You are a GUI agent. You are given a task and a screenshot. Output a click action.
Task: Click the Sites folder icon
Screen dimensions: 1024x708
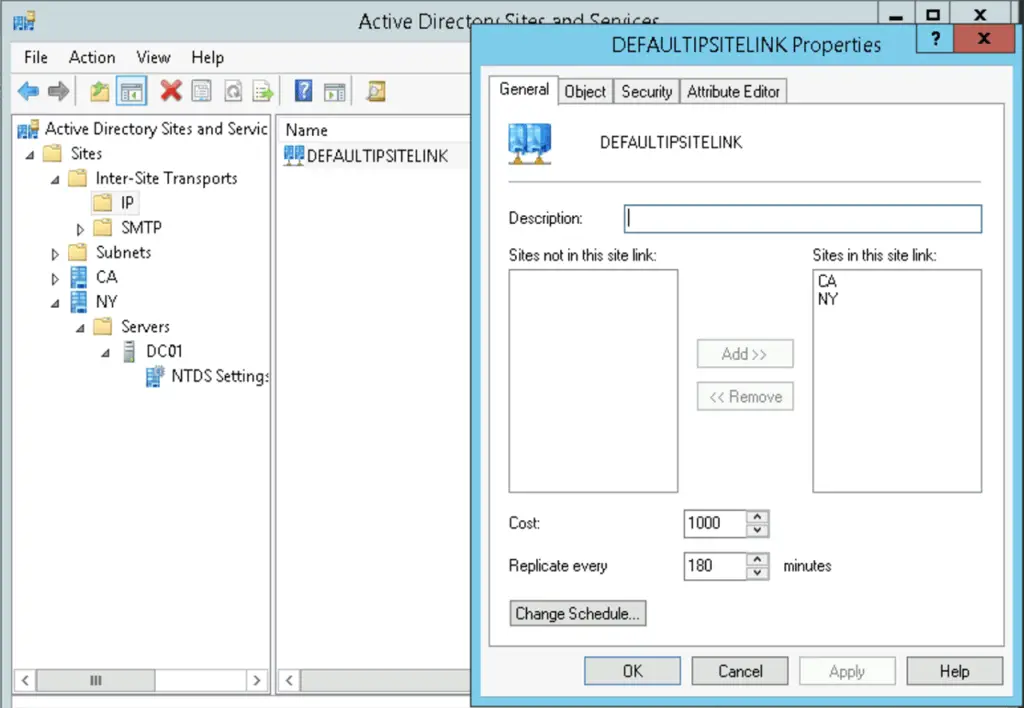(52, 153)
